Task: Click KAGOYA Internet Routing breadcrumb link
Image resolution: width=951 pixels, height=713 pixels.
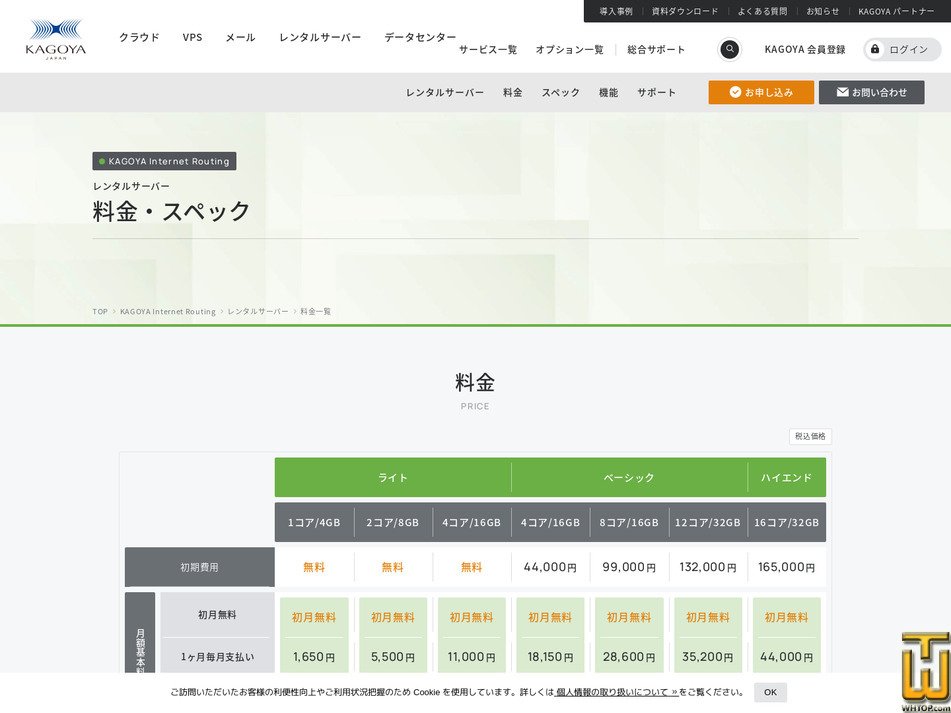Action: [x=167, y=312]
